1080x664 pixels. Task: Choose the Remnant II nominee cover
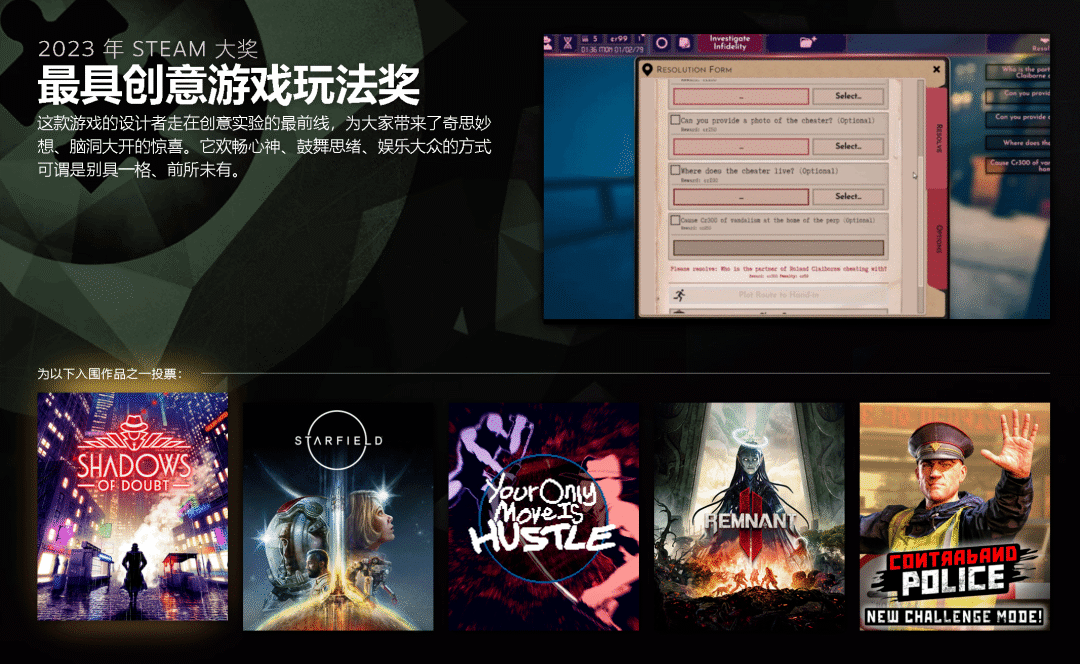tap(749, 517)
